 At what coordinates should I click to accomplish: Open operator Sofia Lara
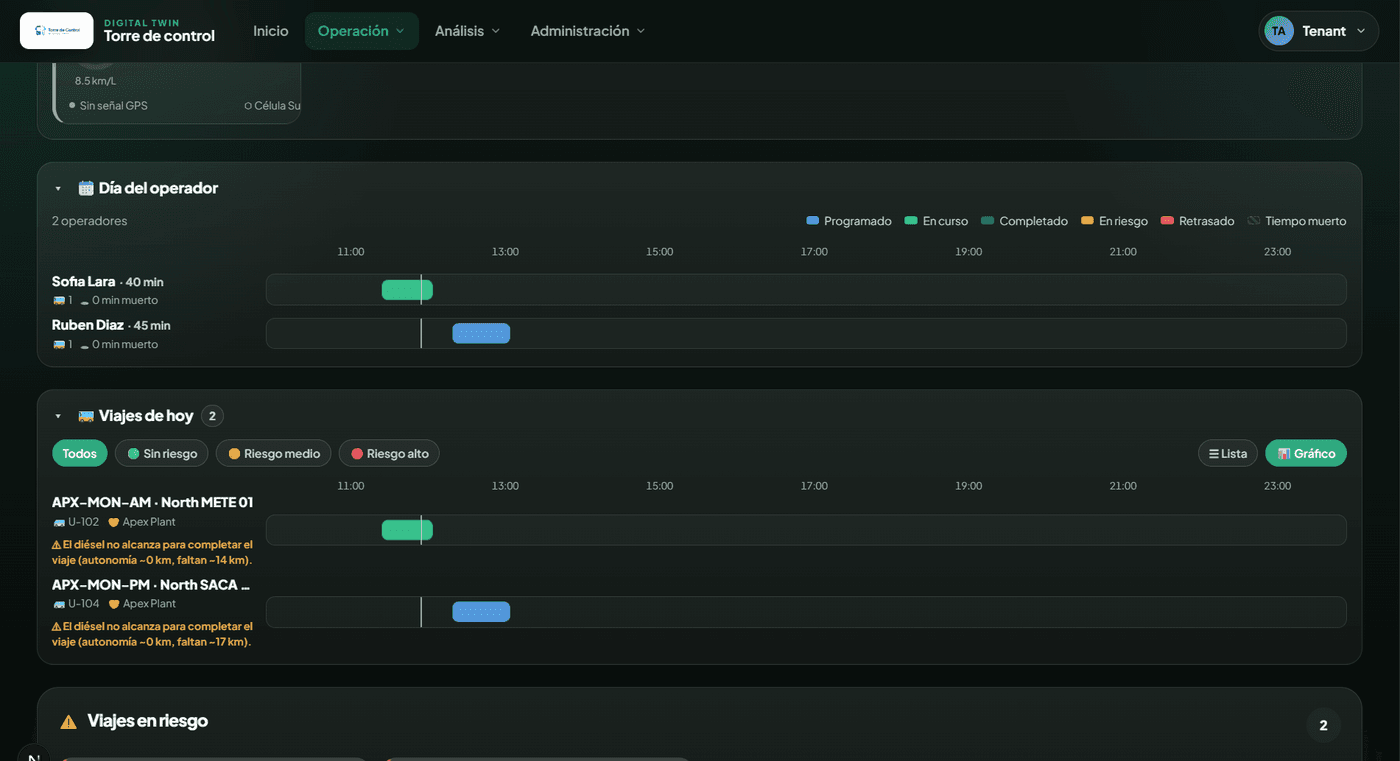(x=84, y=282)
